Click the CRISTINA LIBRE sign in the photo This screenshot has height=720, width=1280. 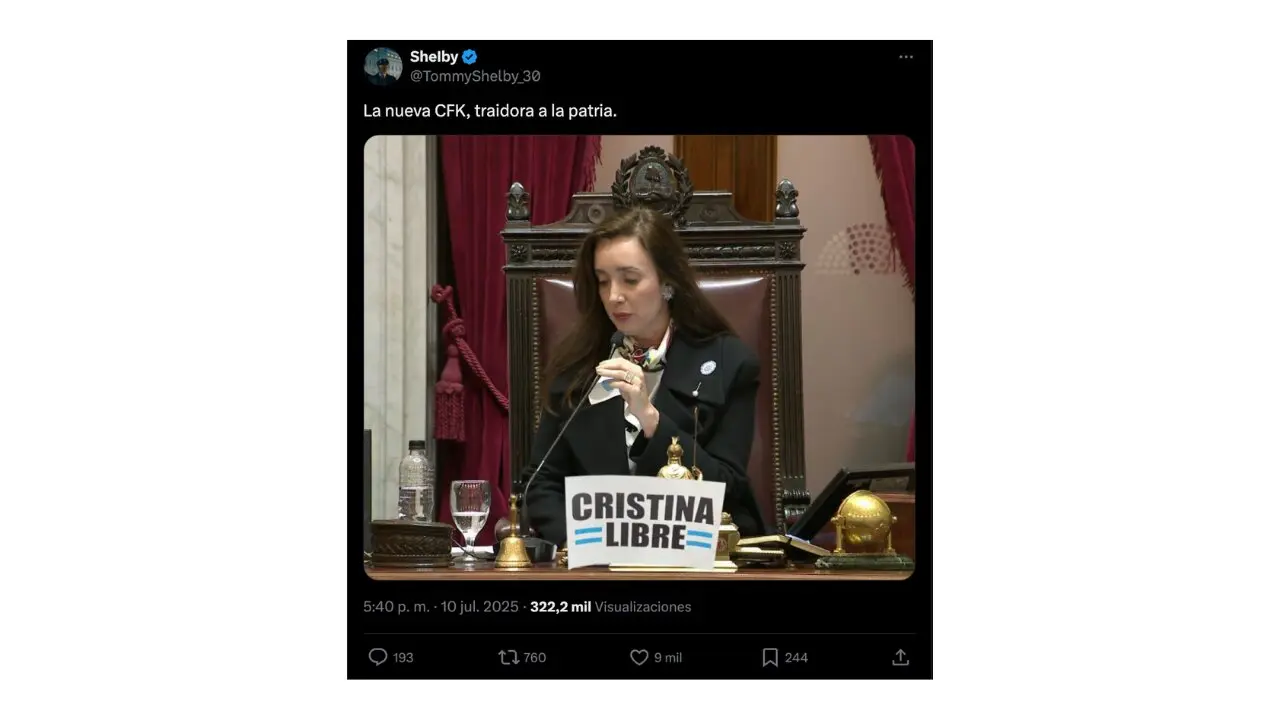pyautogui.click(x=645, y=522)
